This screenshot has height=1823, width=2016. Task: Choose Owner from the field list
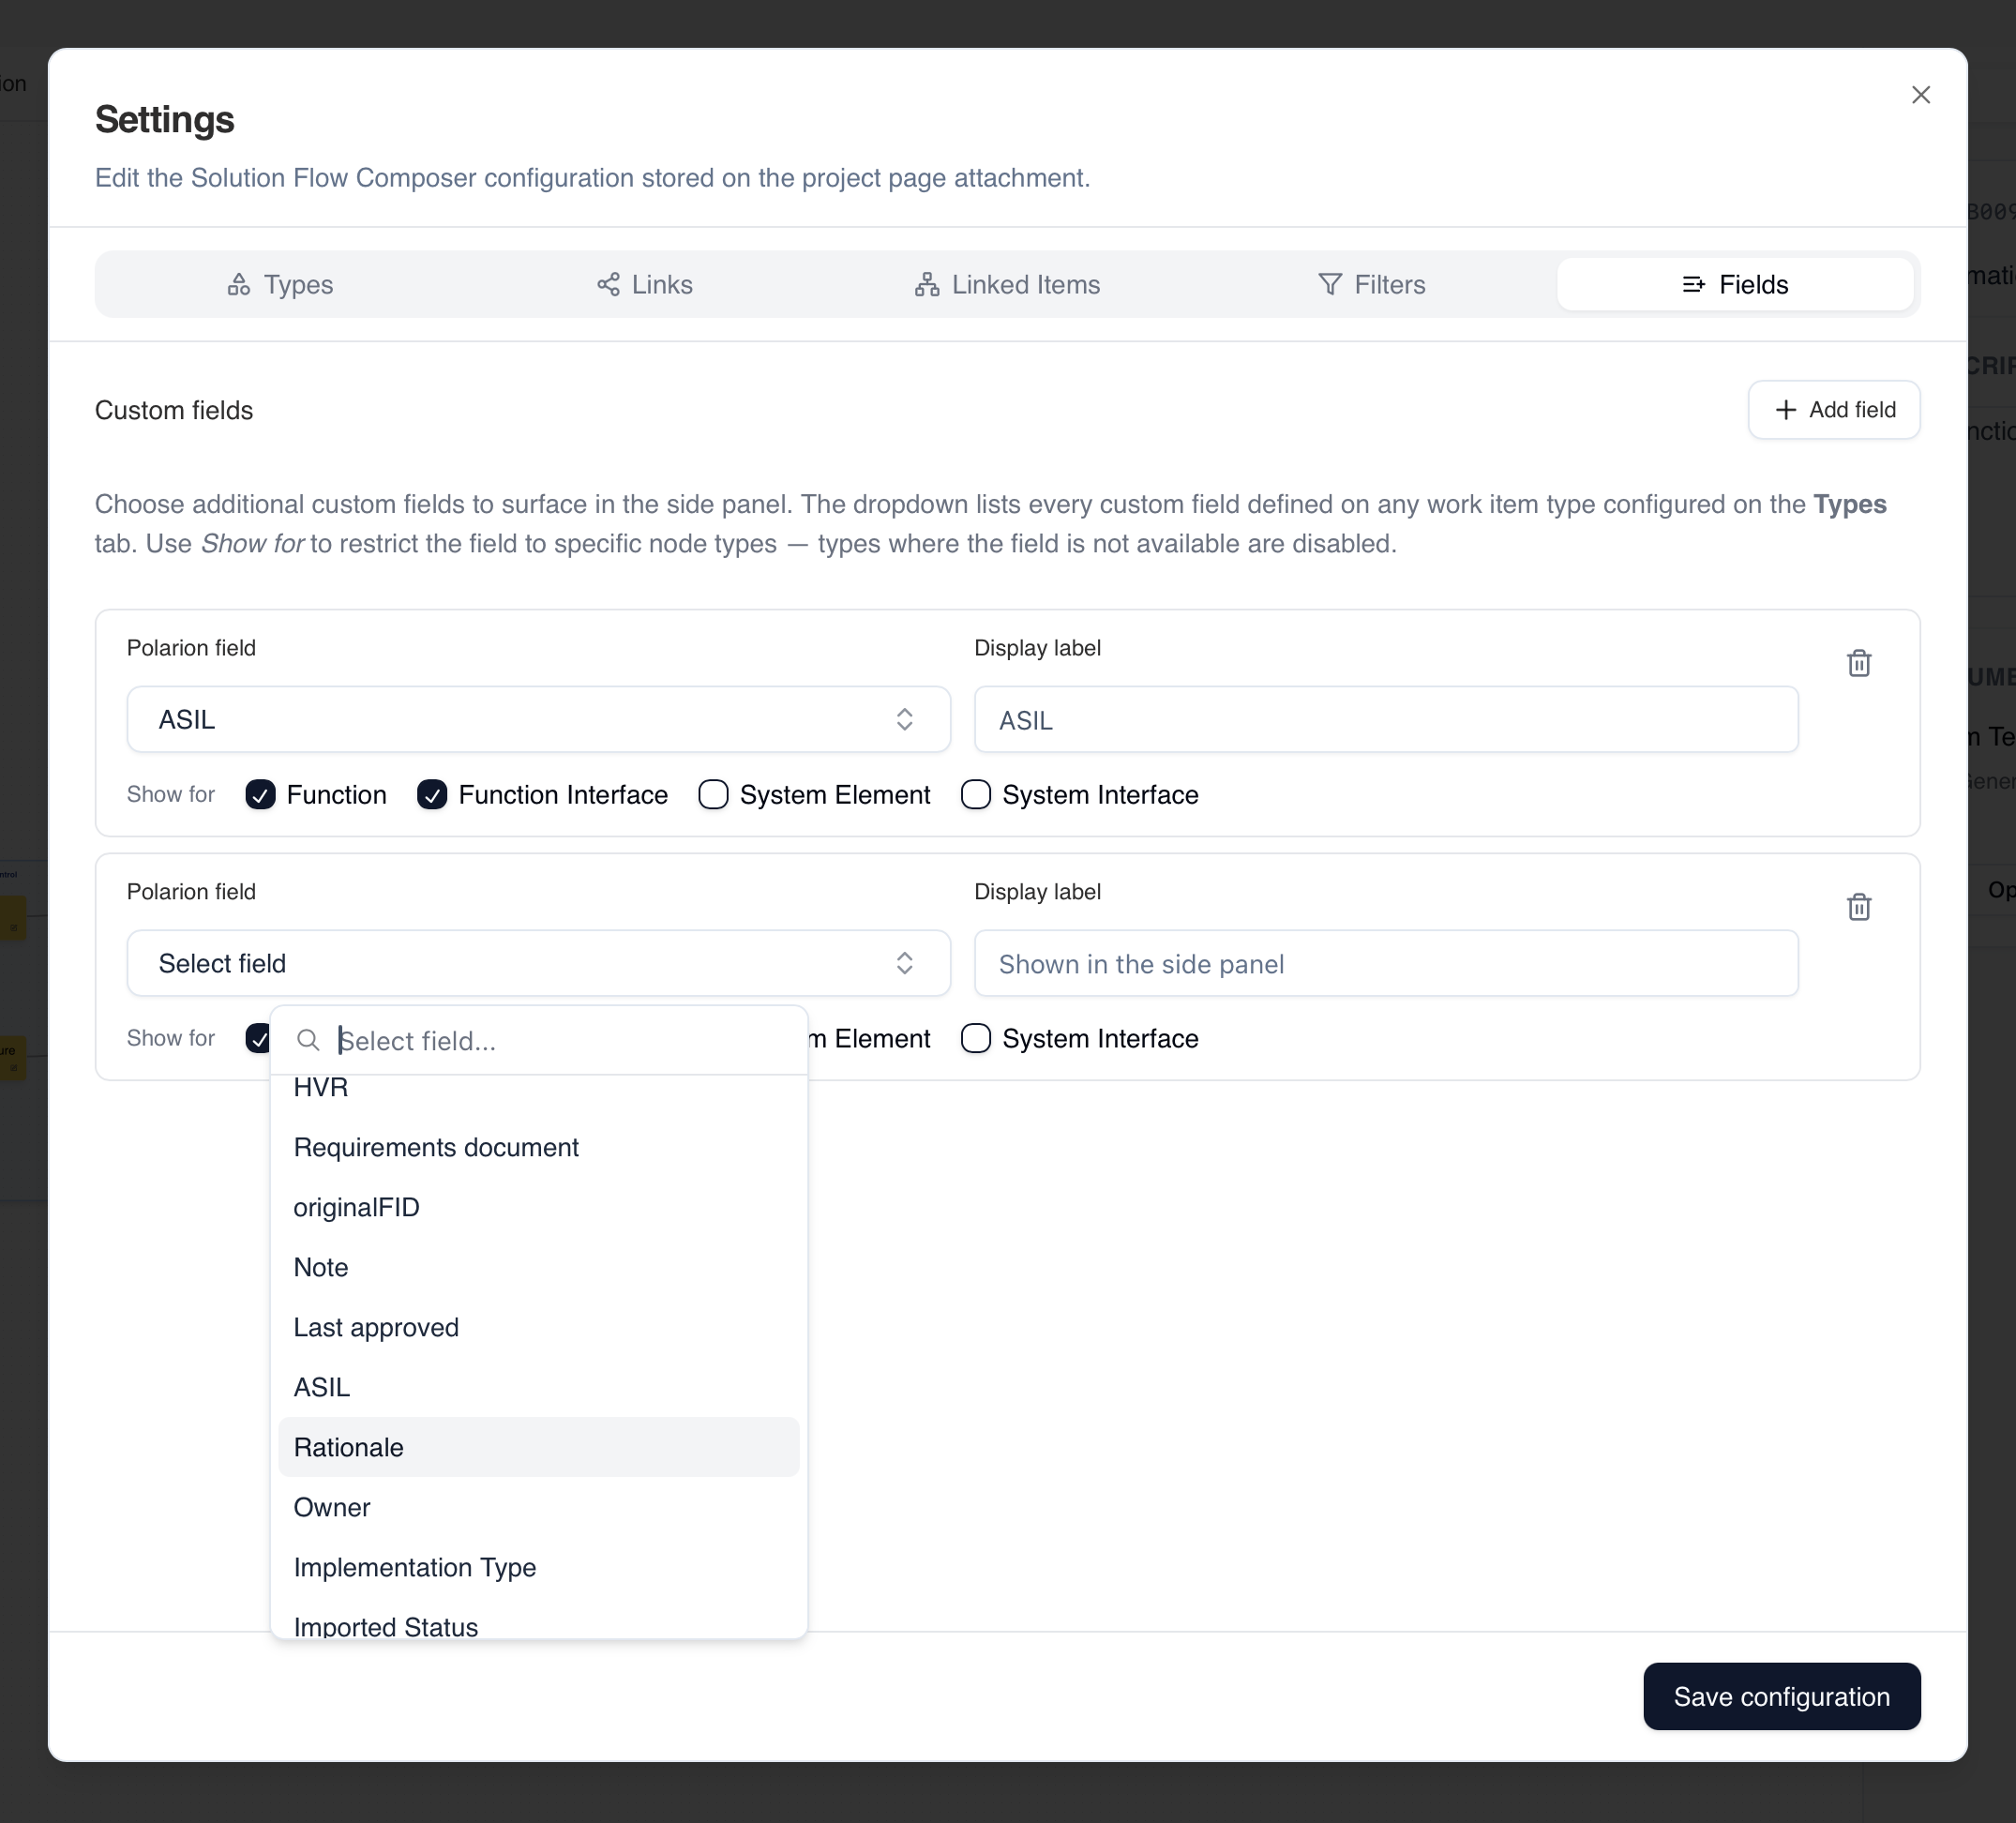tap(538, 1507)
